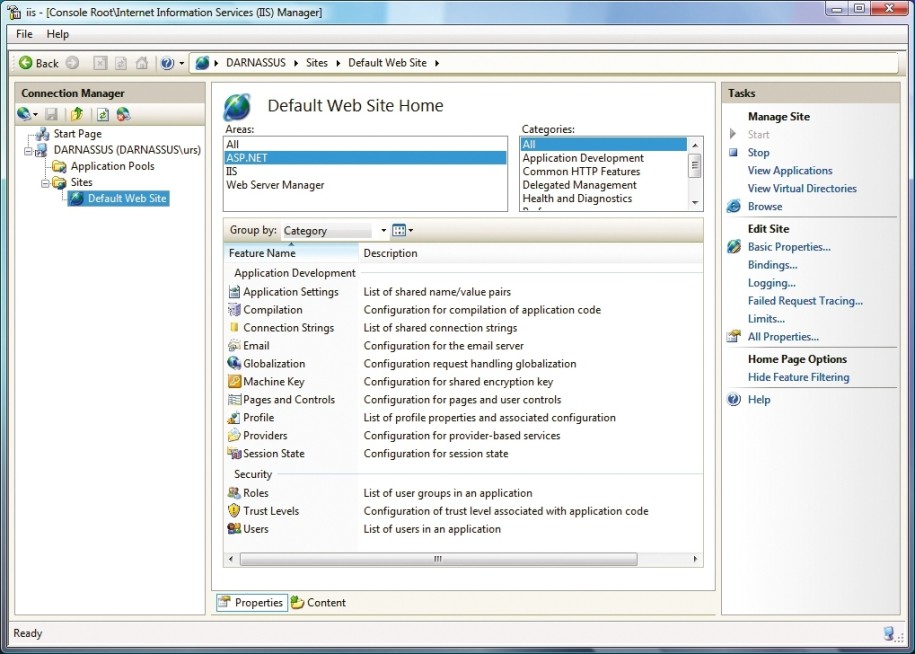Open the Globalization feature icon
Image resolution: width=915 pixels, height=654 pixels.
point(234,363)
